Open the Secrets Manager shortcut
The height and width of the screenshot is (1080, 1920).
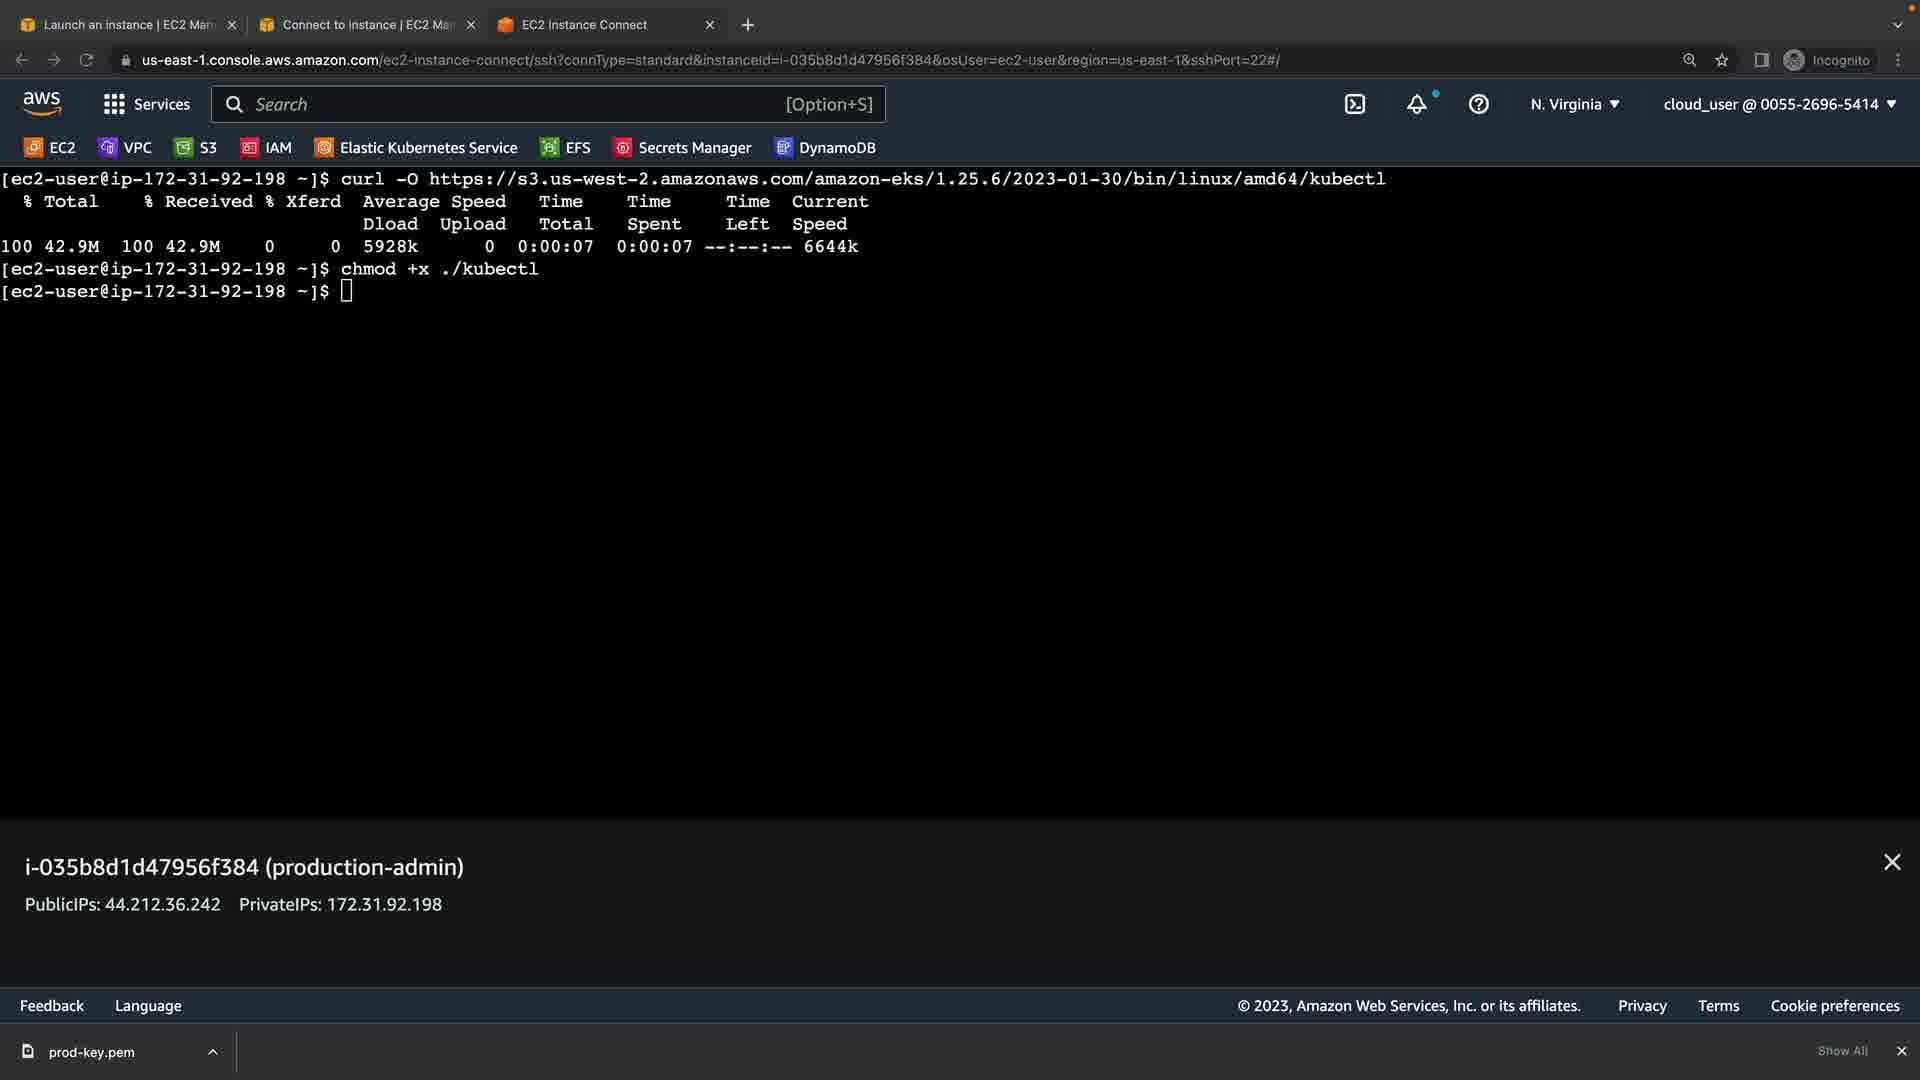coord(682,148)
